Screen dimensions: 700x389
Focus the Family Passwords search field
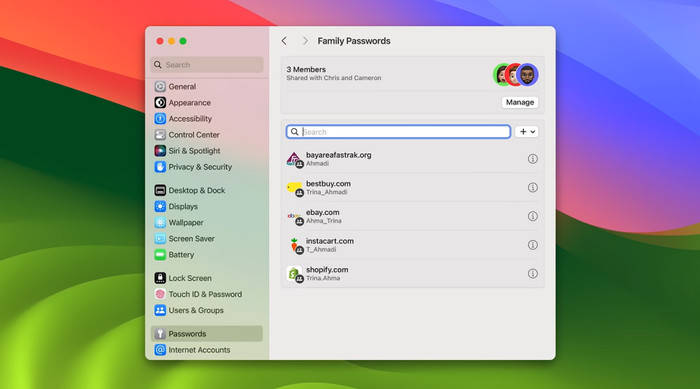(398, 132)
